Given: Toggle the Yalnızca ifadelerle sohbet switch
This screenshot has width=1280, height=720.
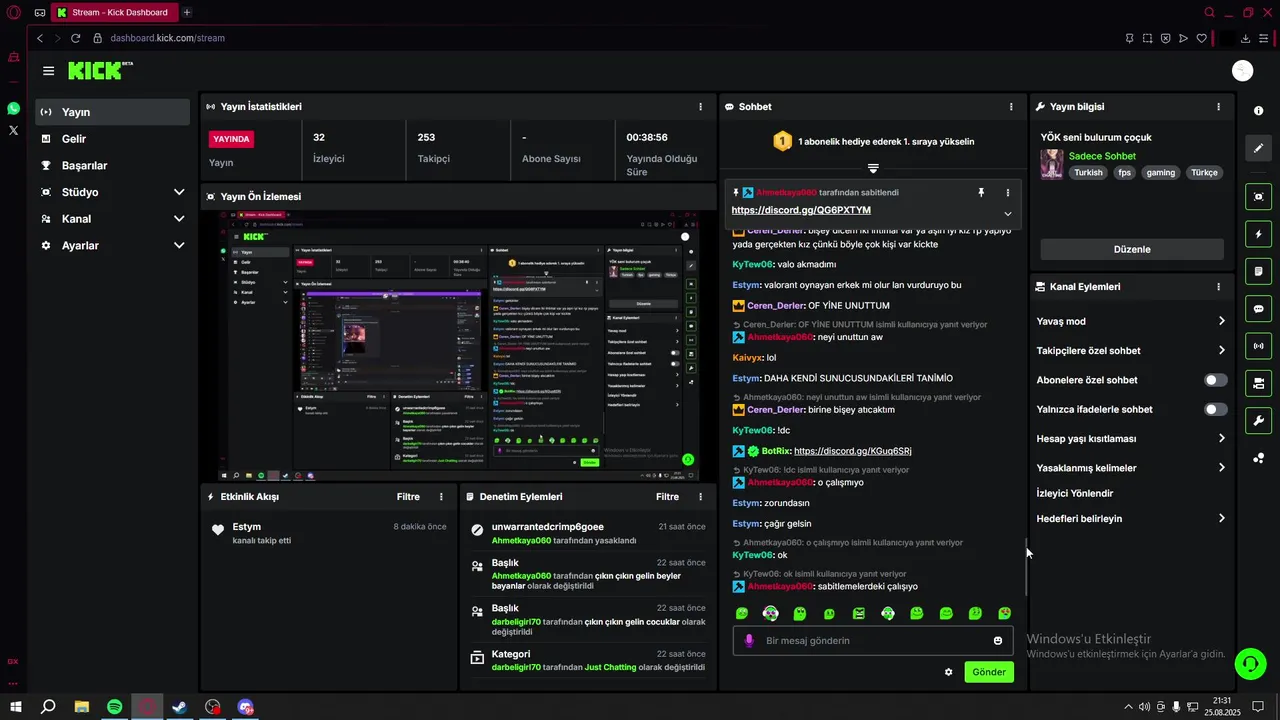Looking at the screenshot, I should (x=1215, y=409).
